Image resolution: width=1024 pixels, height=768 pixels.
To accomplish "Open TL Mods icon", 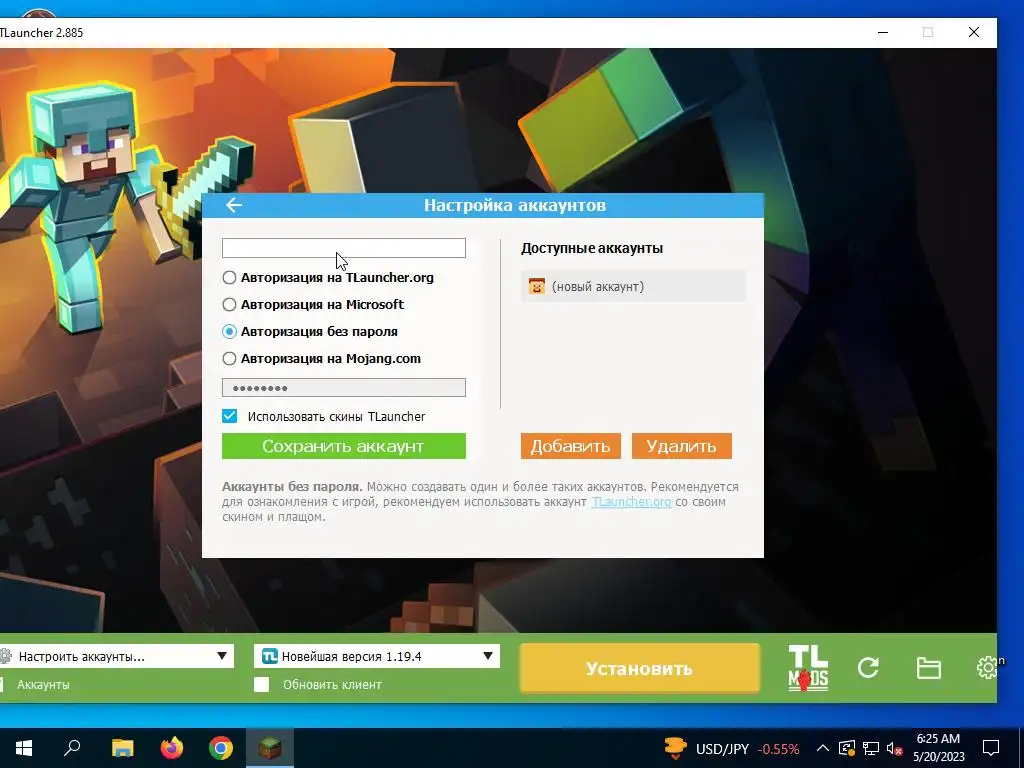I will pyautogui.click(x=808, y=668).
